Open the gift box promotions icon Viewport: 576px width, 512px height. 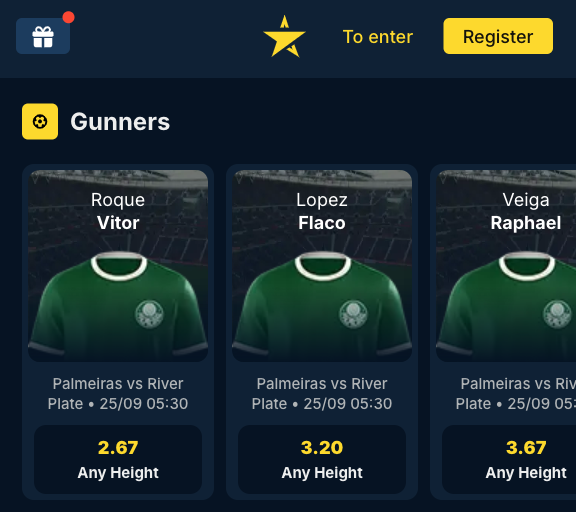coord(43,36)
